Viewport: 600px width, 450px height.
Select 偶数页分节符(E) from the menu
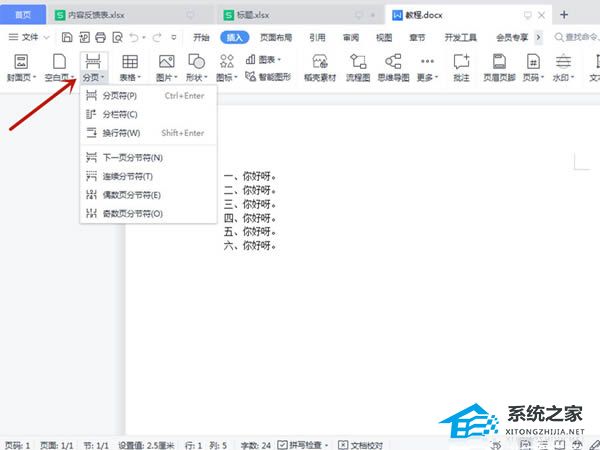coord(148,195)
